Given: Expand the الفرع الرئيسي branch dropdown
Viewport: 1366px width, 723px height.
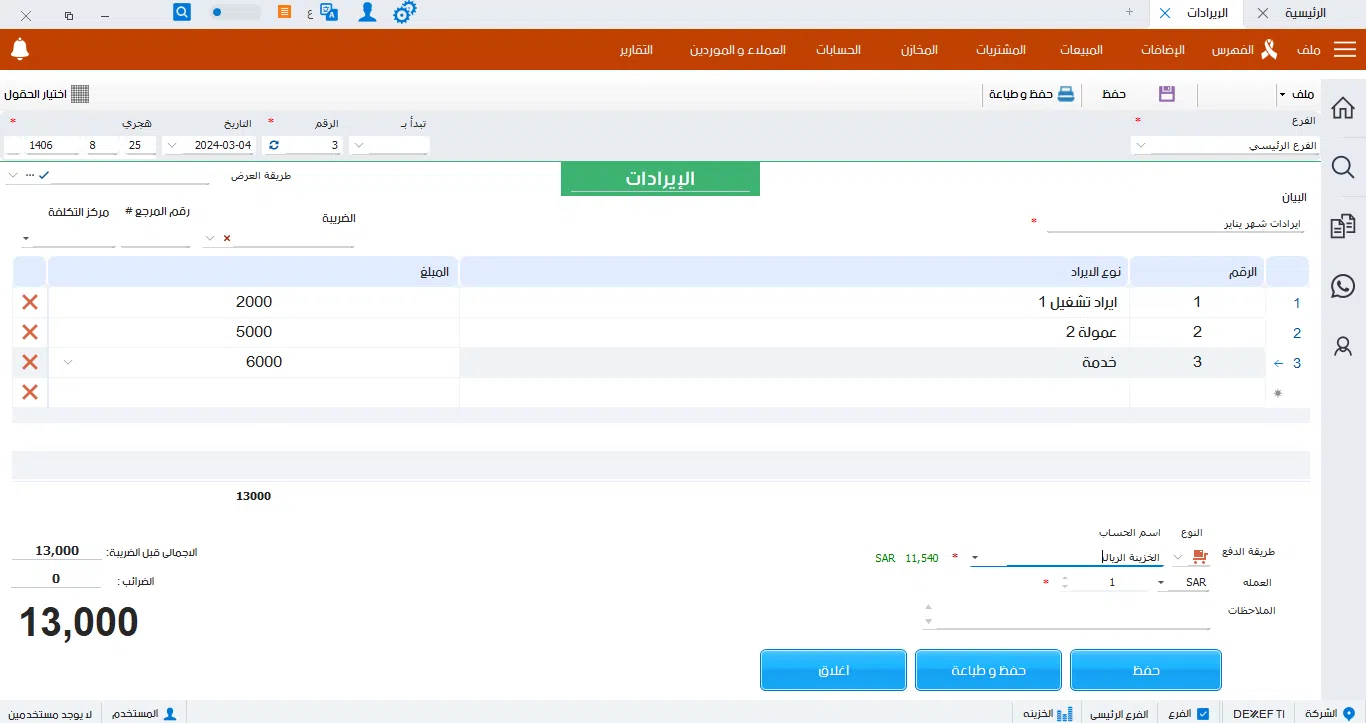Looking at the screenshot, I should point(1141,146).
